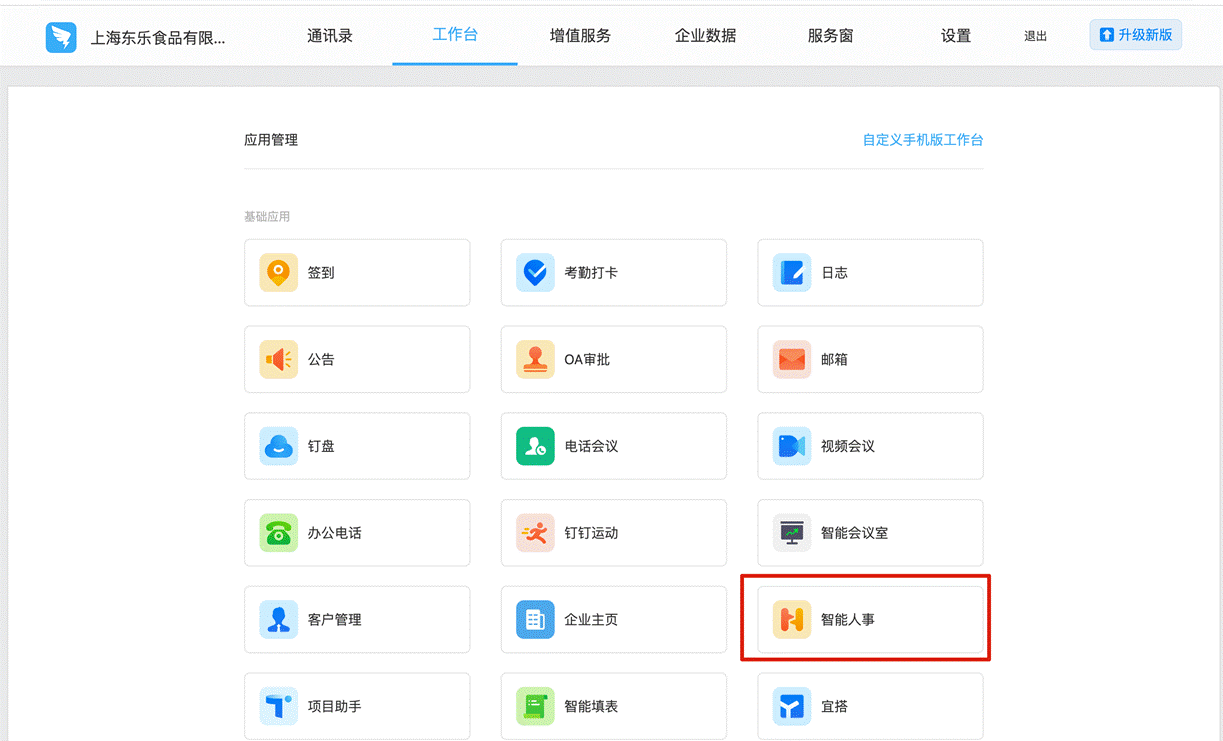Open the 钉钉运动 running figure icon
Screen dimensions: 1223x741
[x=535, y=533]
